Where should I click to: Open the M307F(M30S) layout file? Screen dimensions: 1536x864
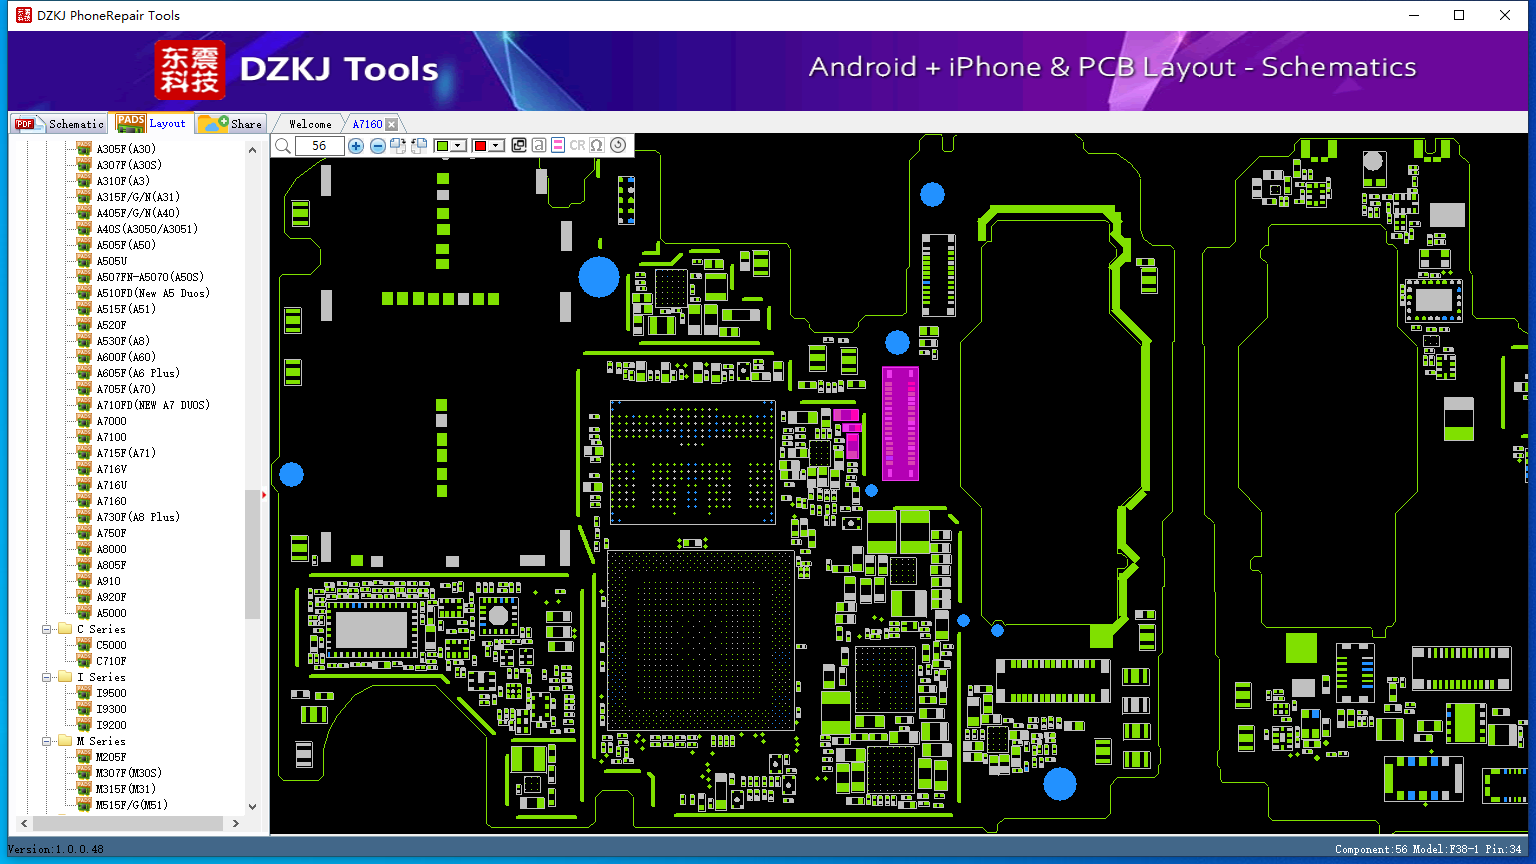(x=129, y=773)
